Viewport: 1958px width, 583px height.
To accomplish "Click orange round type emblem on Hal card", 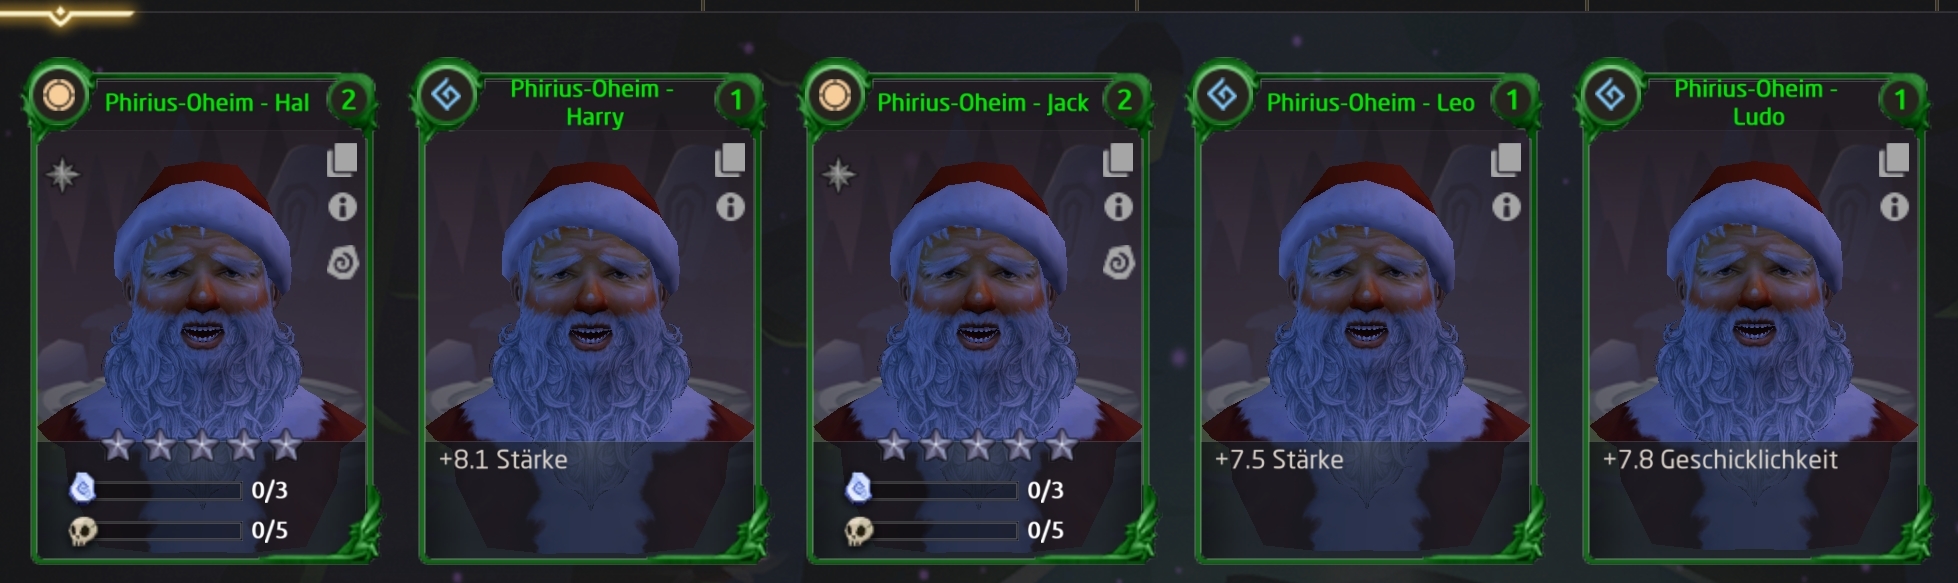I will (59, 97).
